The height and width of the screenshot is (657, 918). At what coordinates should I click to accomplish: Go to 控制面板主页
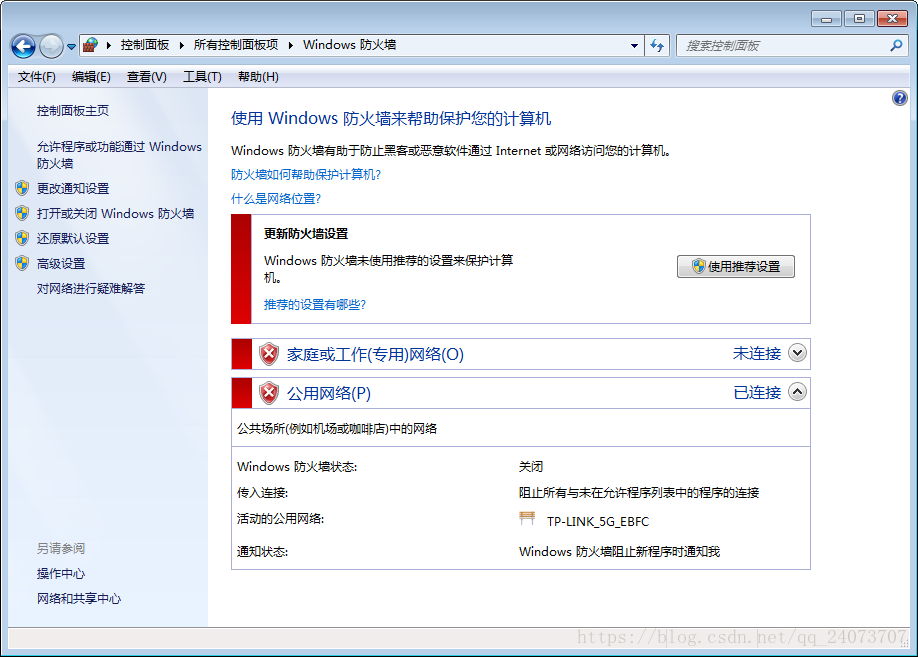pyautogui.click(x=73, y=111)
